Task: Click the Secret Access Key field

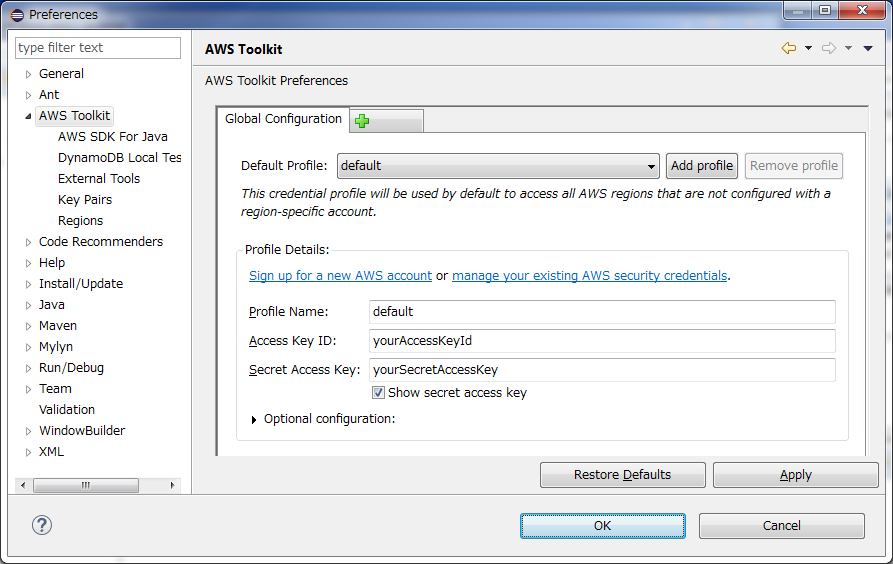Action: tap(602, 370)
